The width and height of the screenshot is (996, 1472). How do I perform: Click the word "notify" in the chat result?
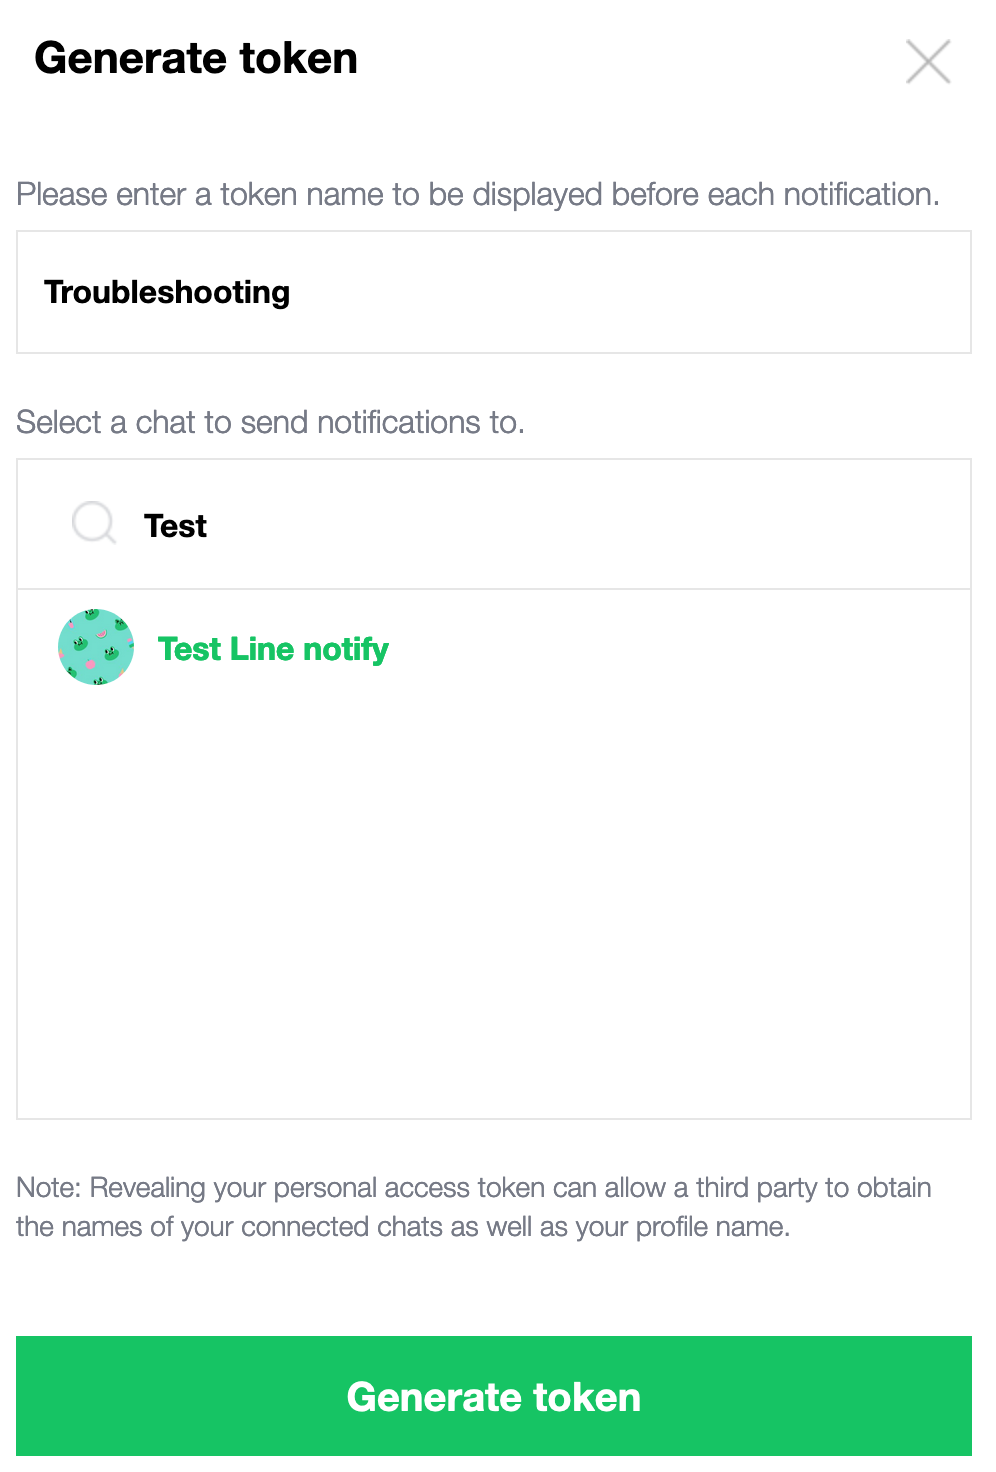(345, 649)
